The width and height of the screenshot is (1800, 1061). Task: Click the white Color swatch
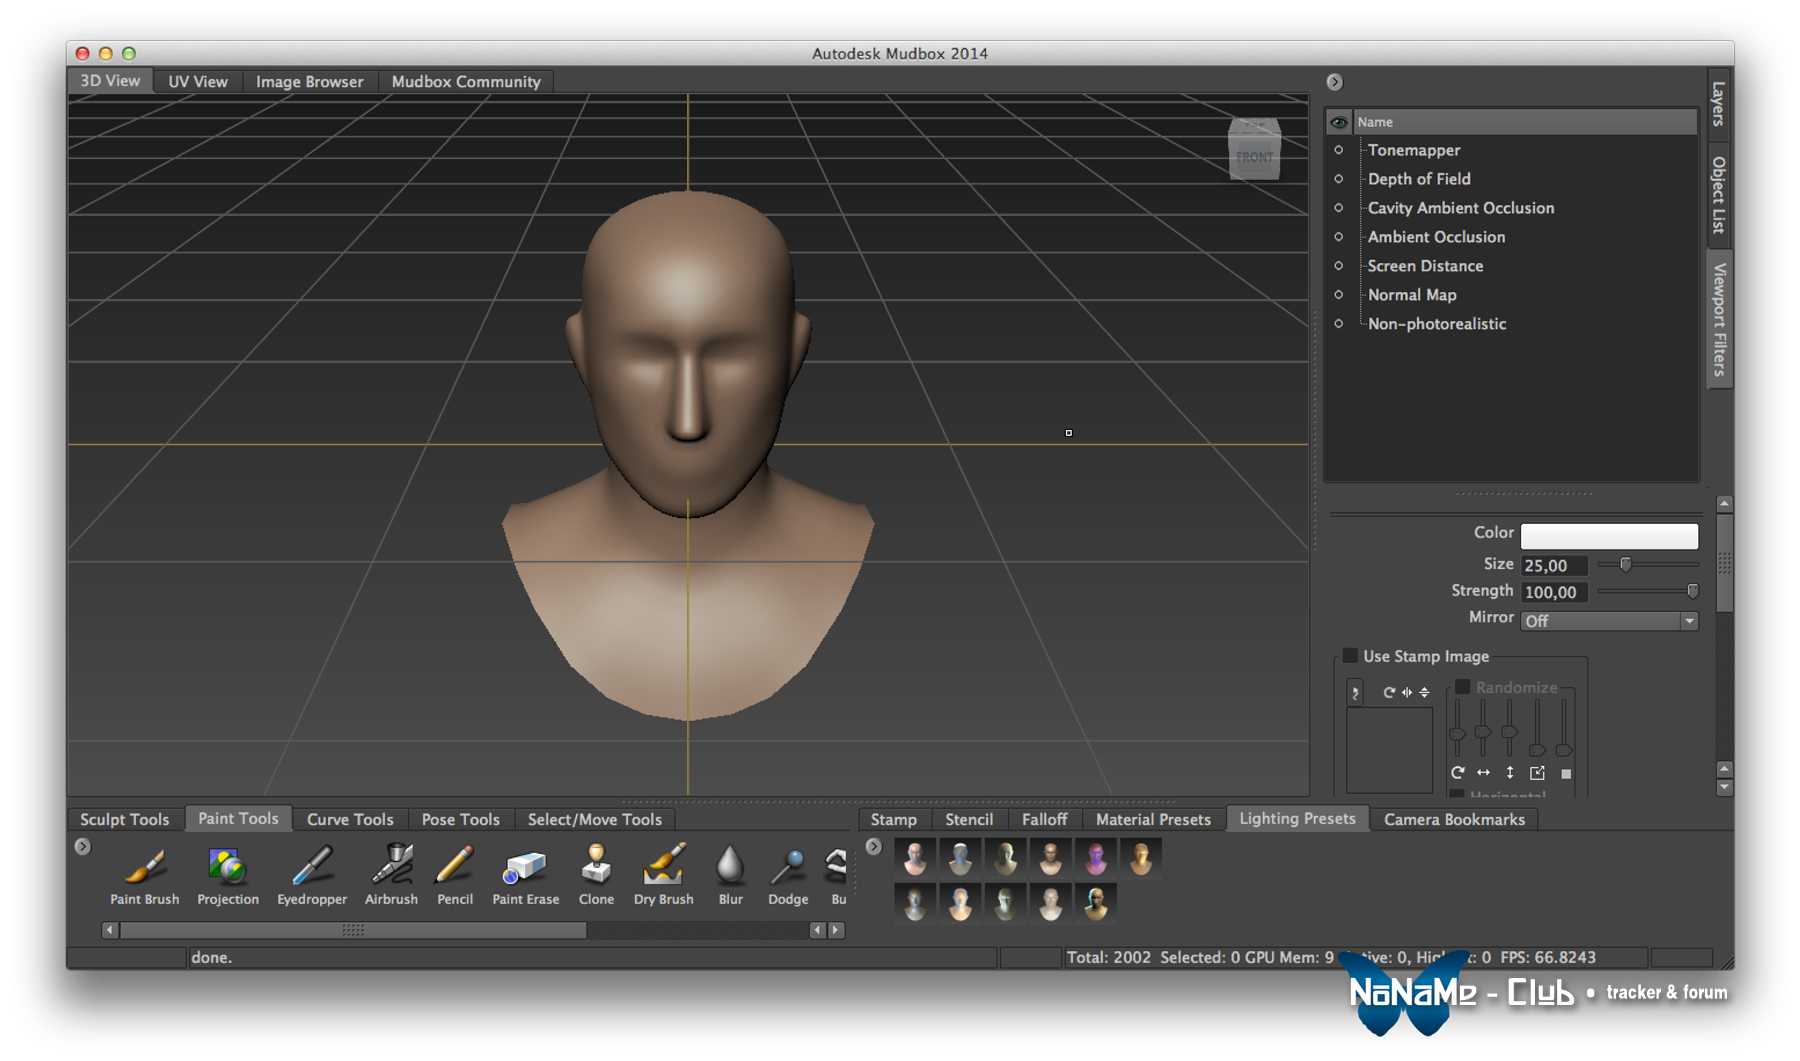1609,536
